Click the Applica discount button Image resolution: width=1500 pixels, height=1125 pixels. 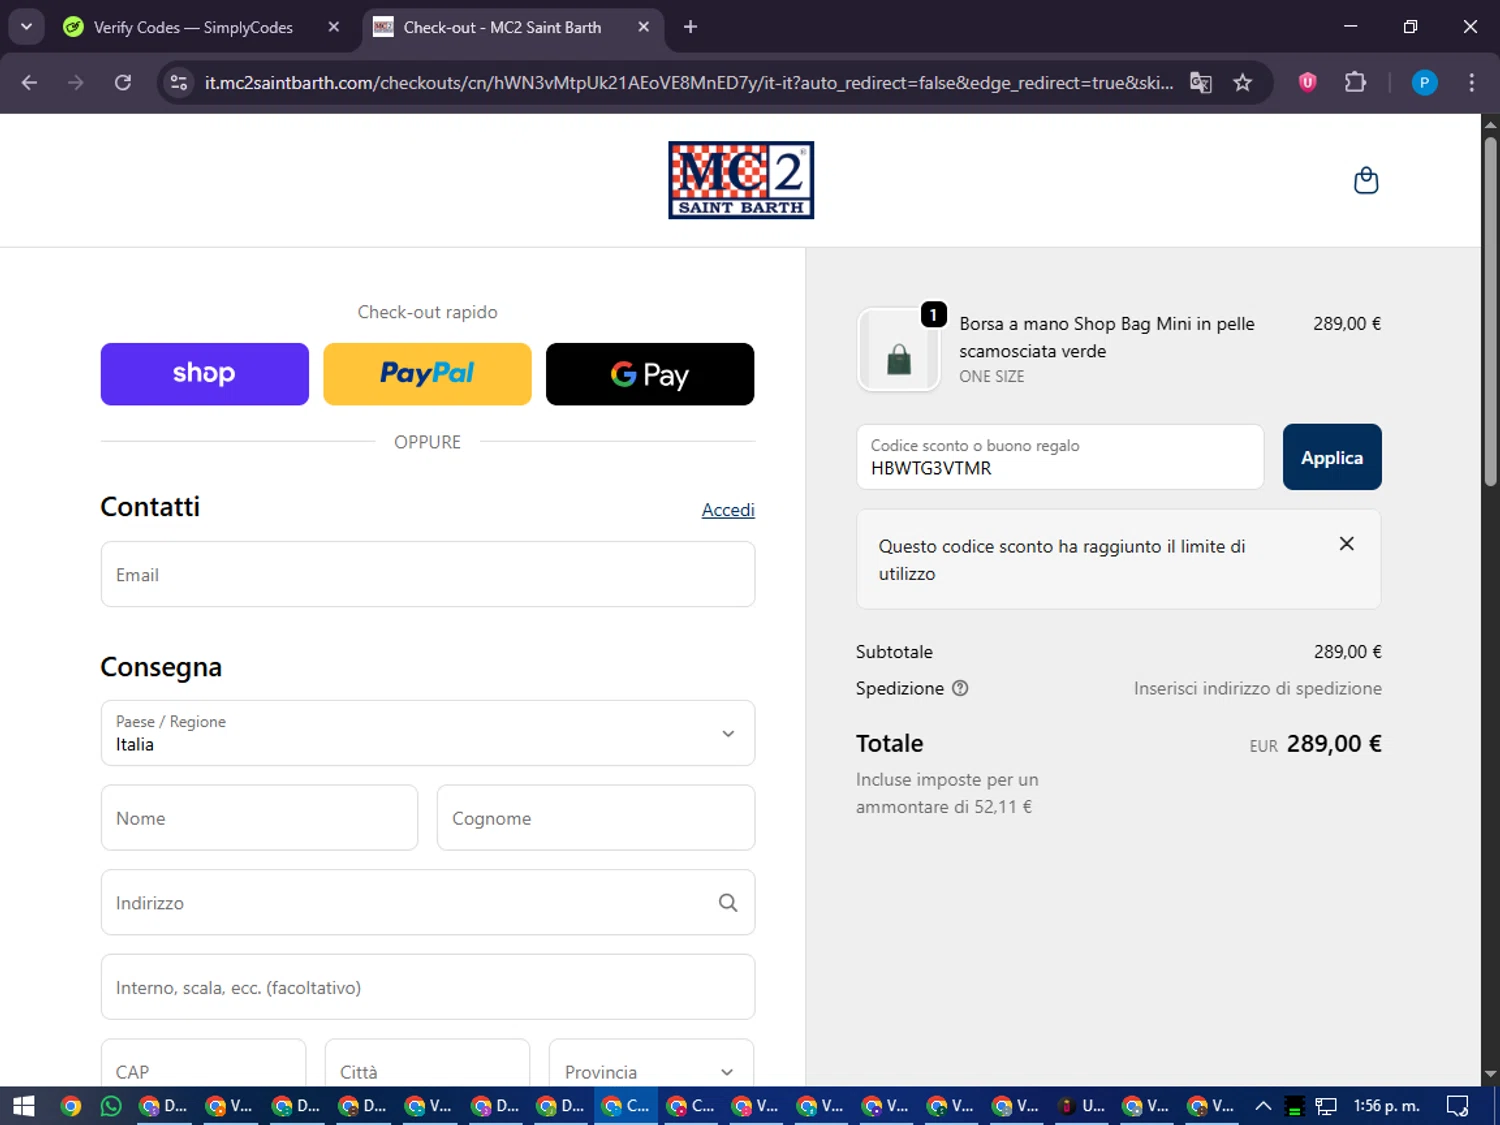coord(1332,457)
